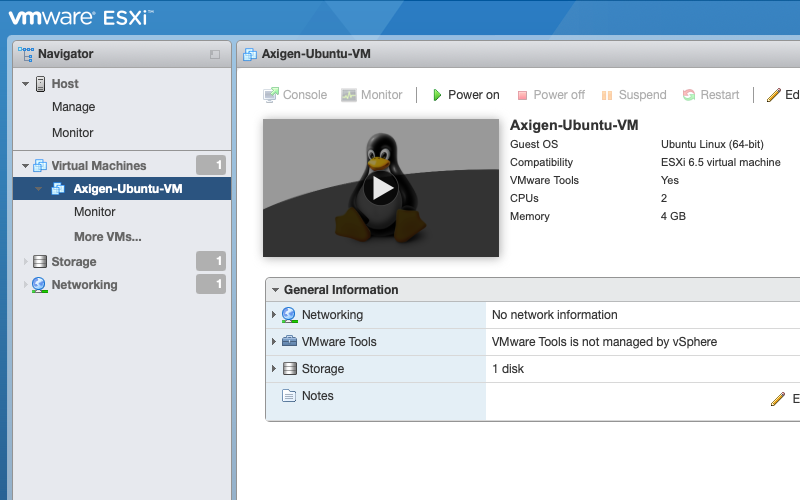Screen dimensions: 800x500
Task: Click the Restart circular arrow icon
Action: pyautogui.click(x=689, y=95)
